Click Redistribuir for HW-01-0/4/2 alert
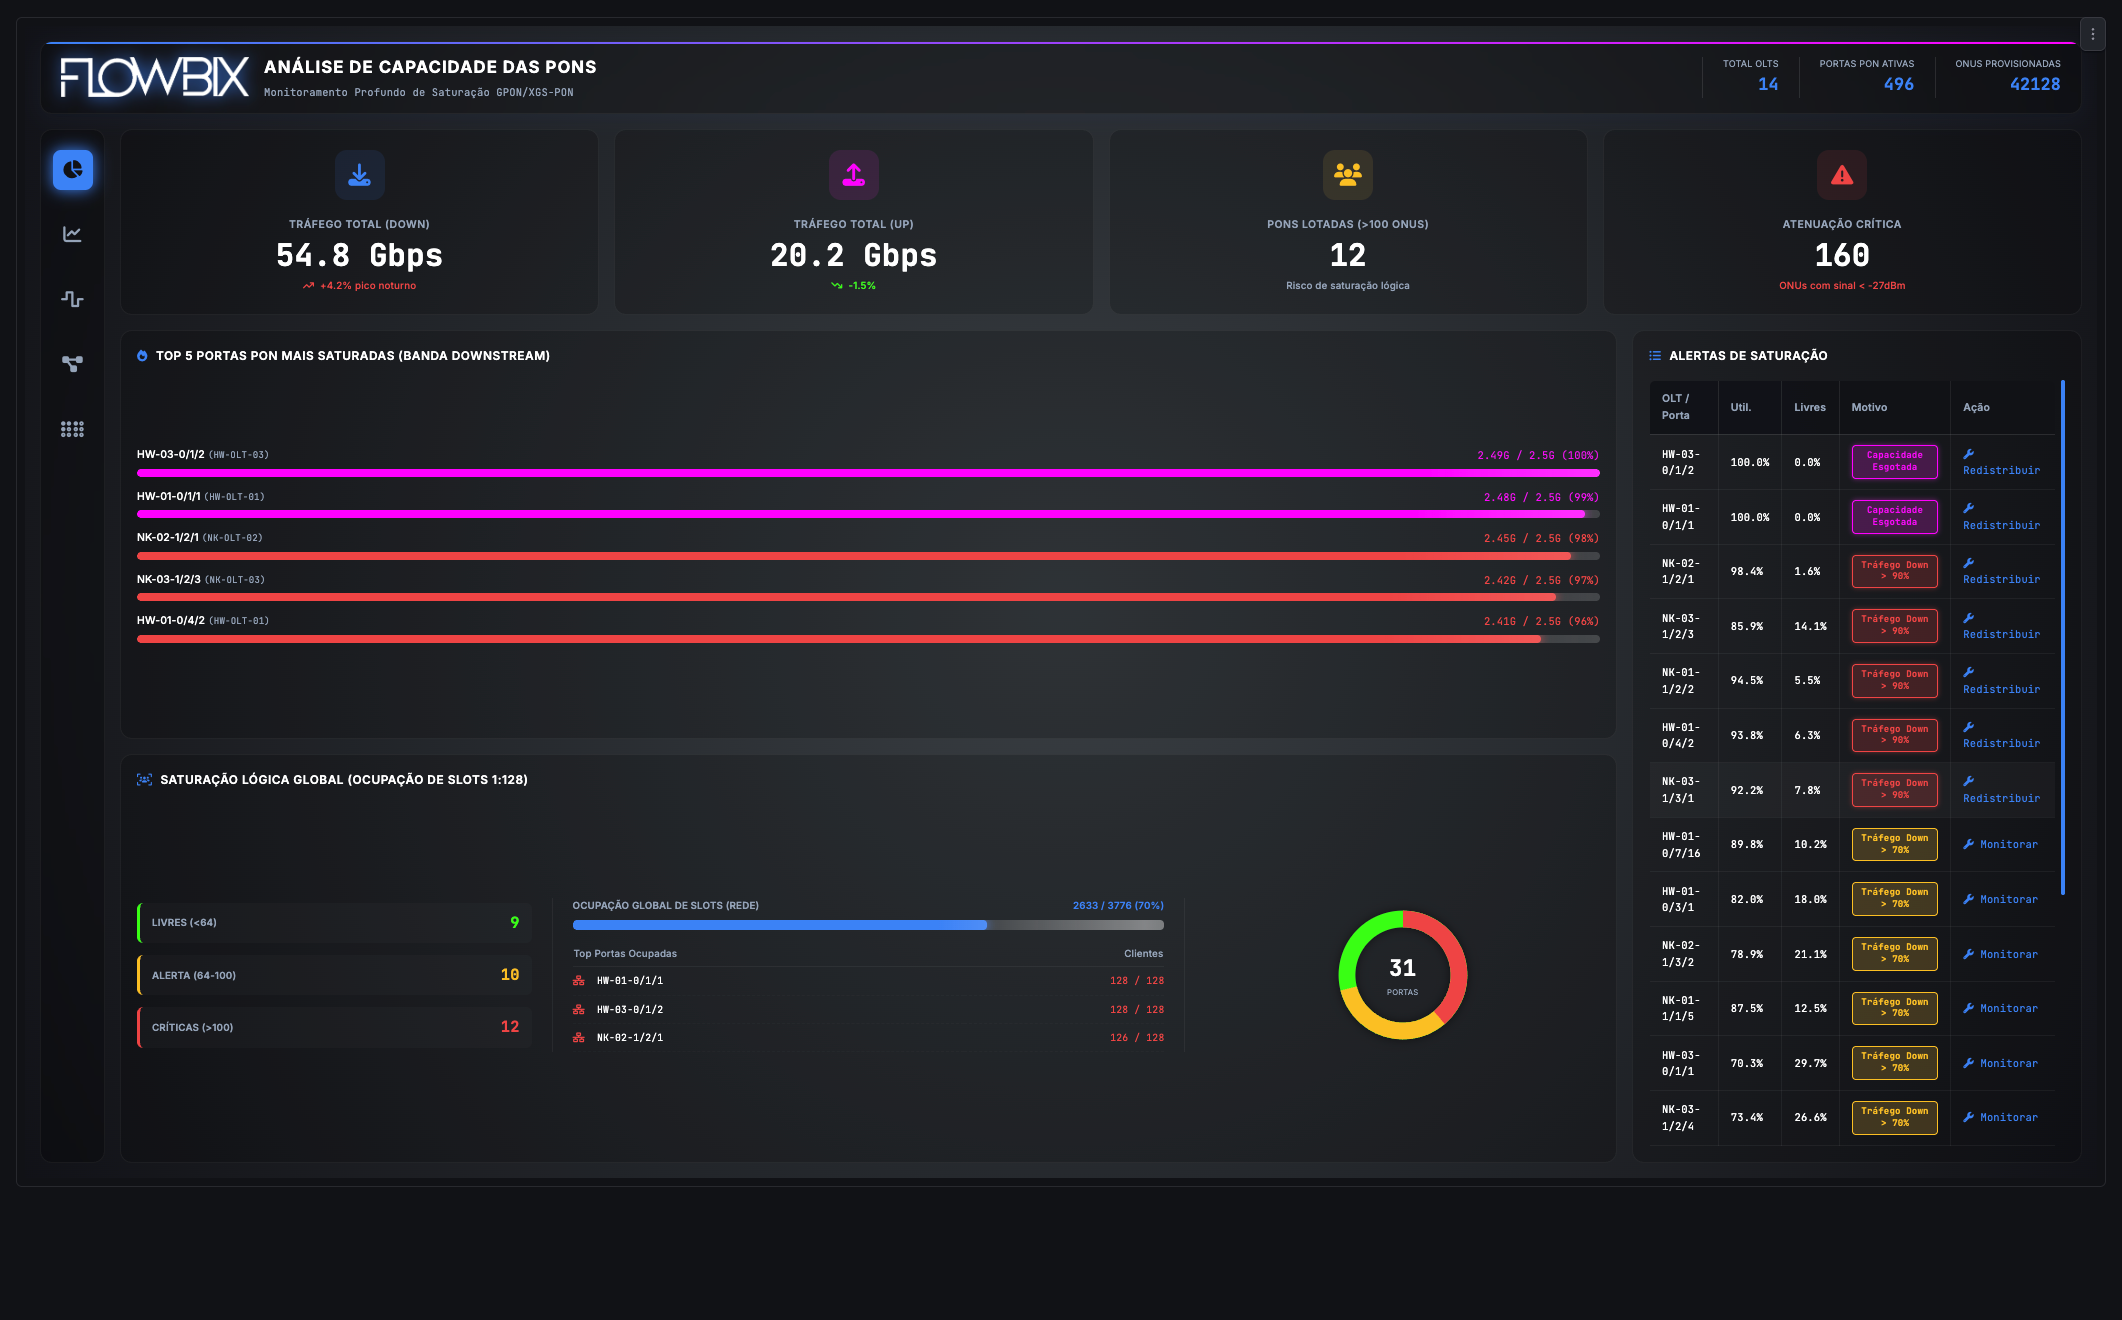The height and width of the screenshot is (1320, 2122). 2001,735
